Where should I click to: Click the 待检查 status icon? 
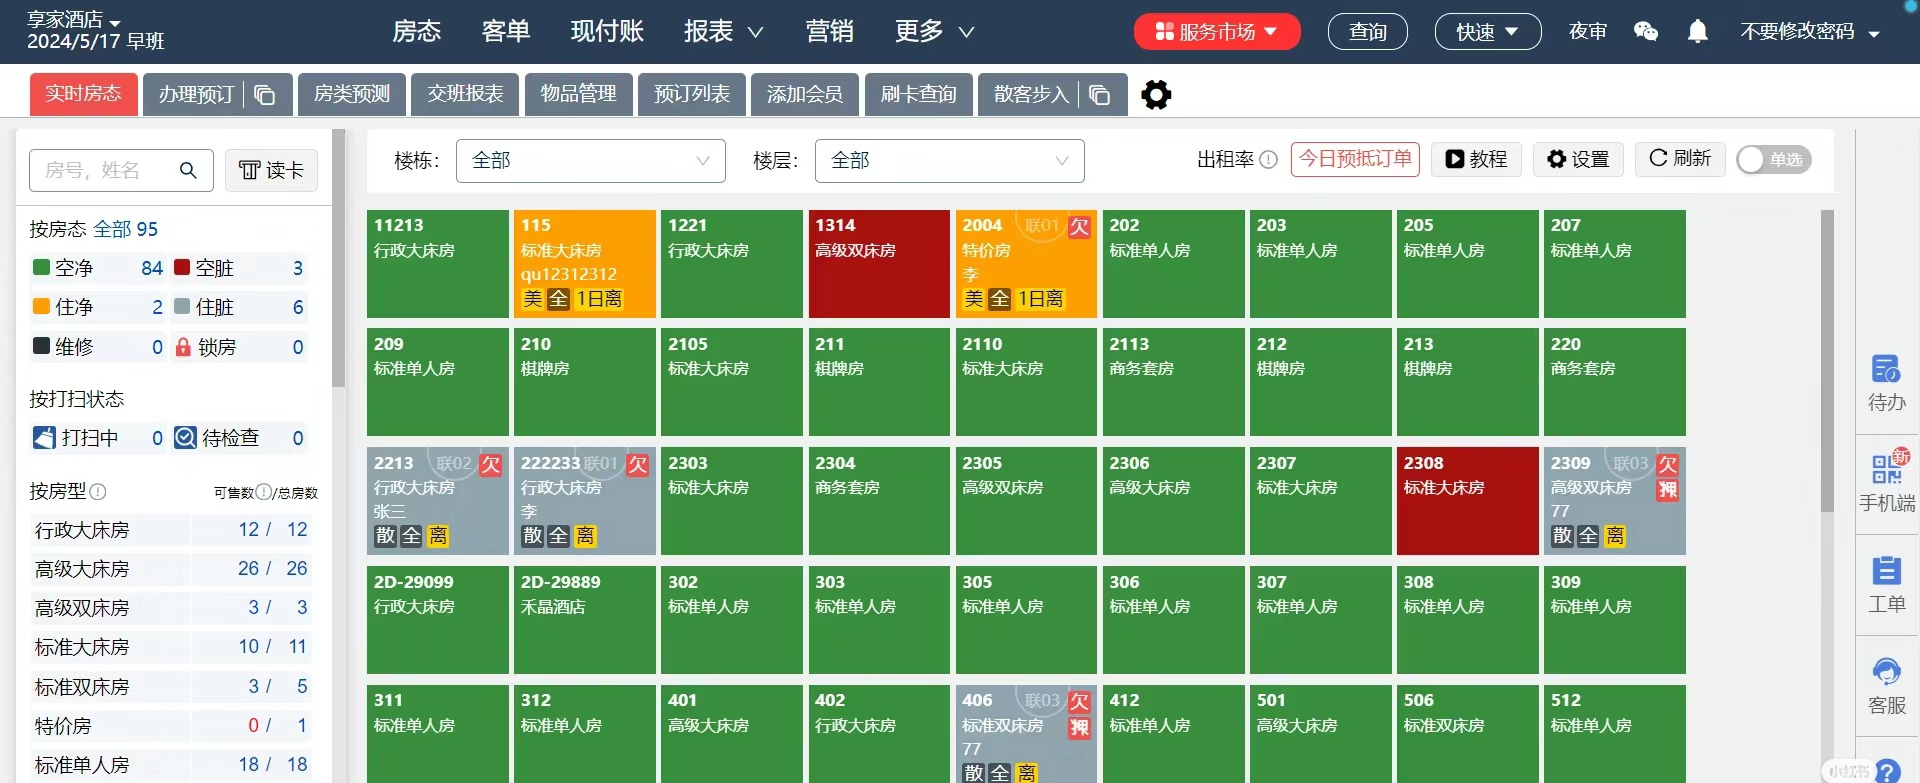click(x=185, y=438)
